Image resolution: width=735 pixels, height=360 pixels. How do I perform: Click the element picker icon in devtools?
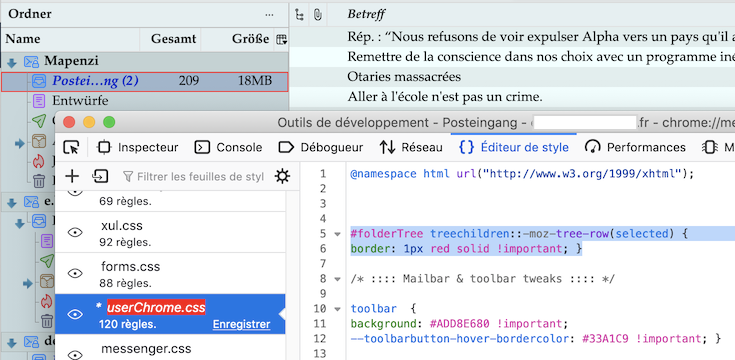click(x=71, y=148)
